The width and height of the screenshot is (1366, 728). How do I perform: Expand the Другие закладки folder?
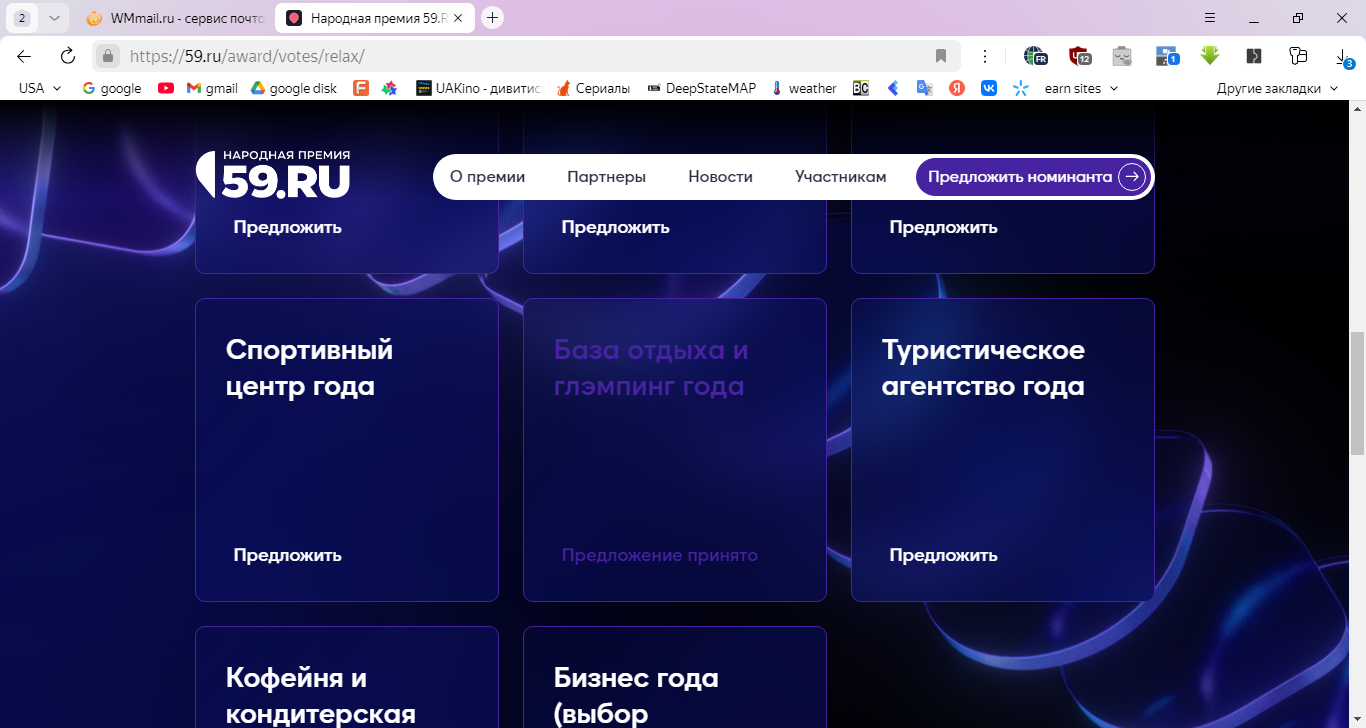pyautogui.click(x=1276, y=88)
